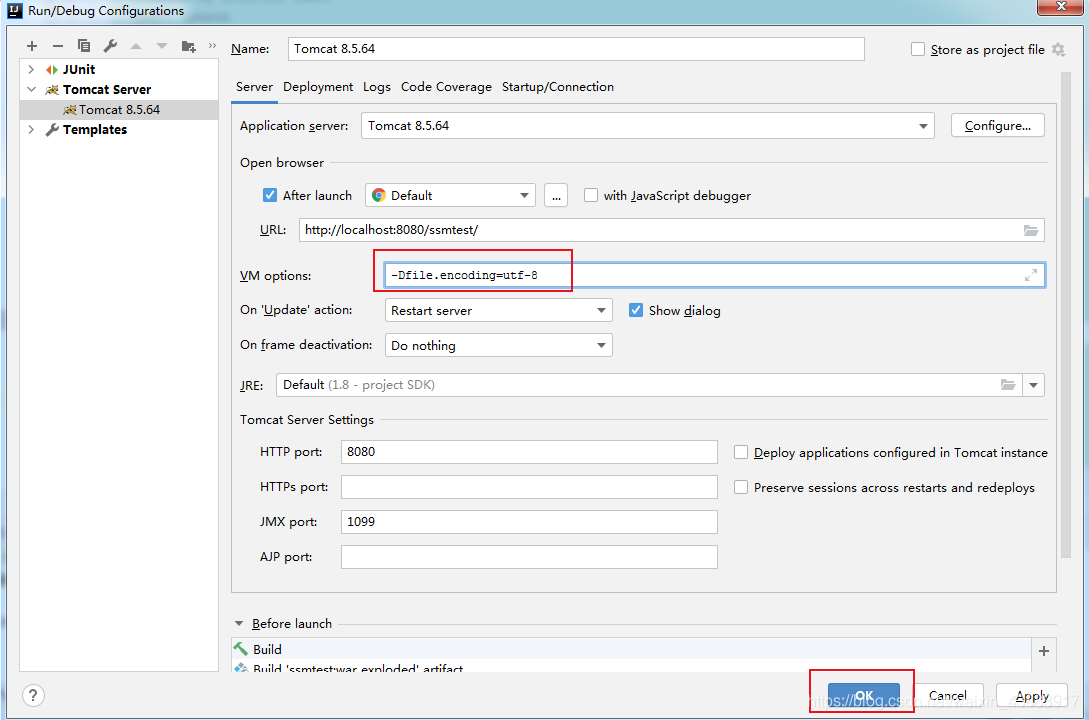Expand the JUnit tree node

[x=31, y=69]
